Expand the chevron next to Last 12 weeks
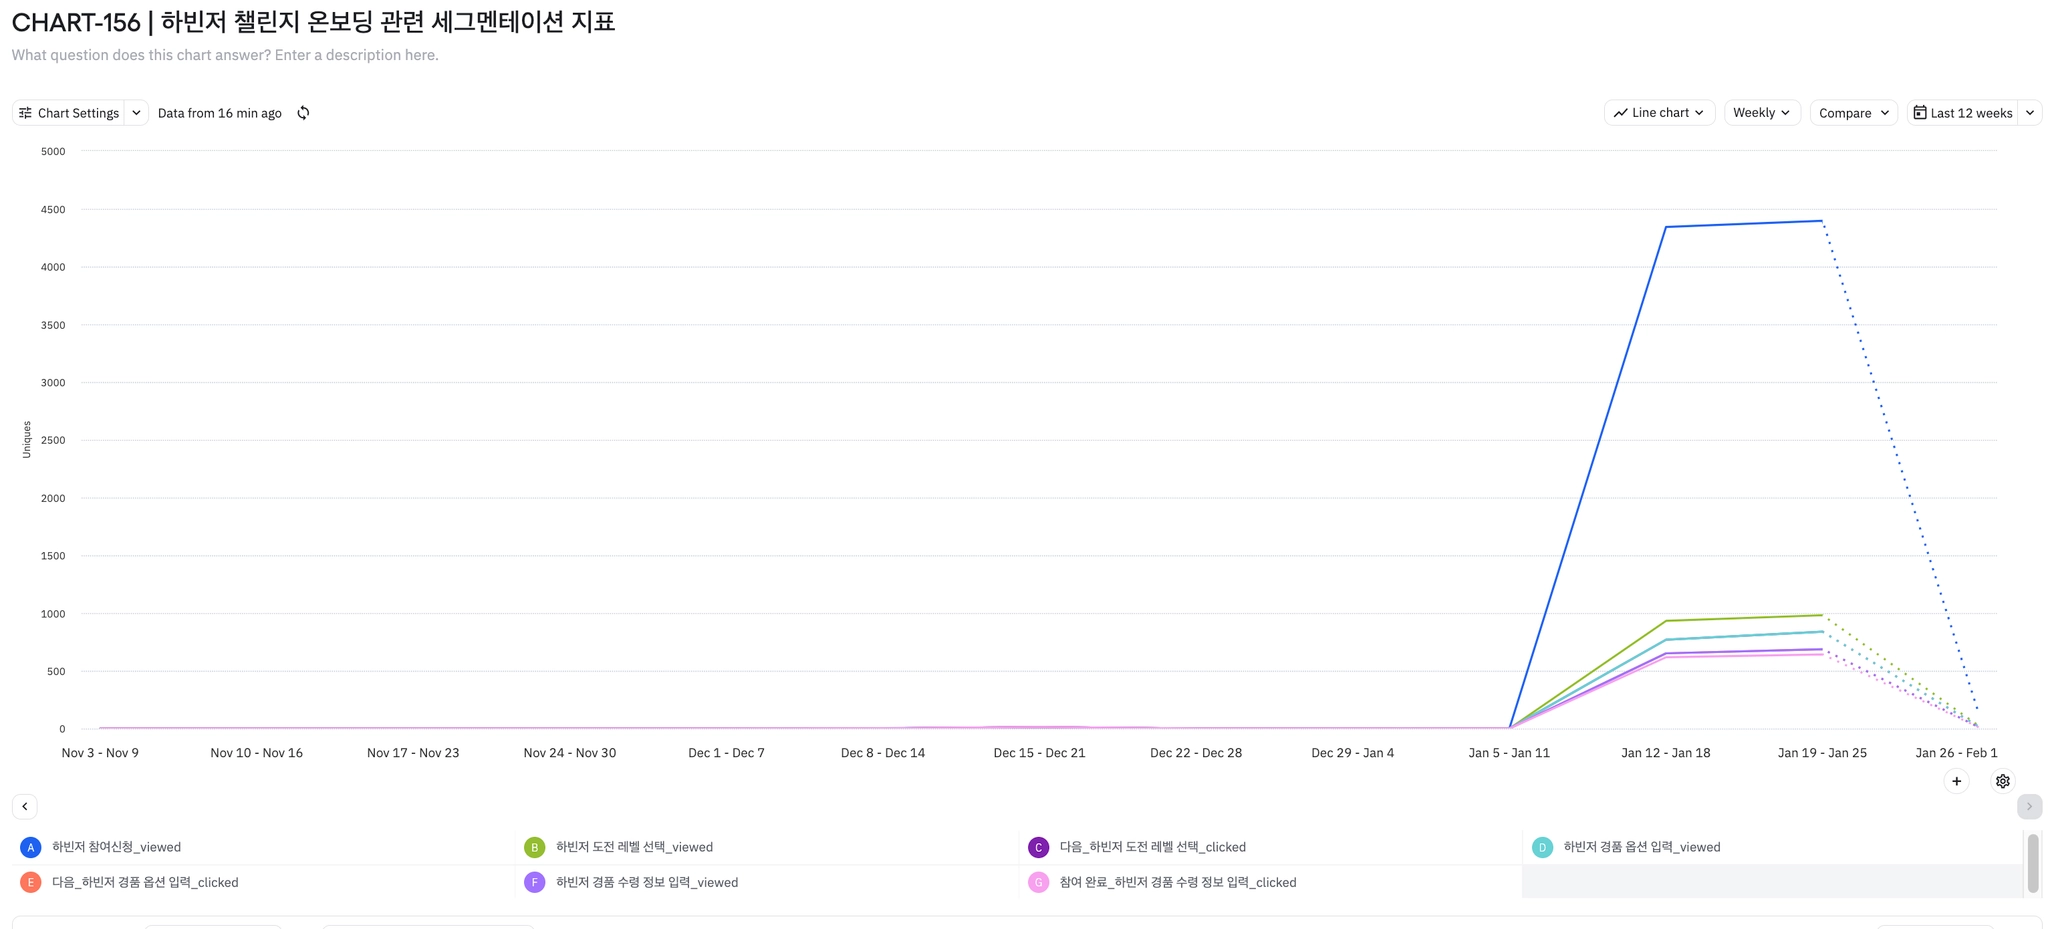The image size is (2048, 929). pyautogui.click(x=2030, y=113)
